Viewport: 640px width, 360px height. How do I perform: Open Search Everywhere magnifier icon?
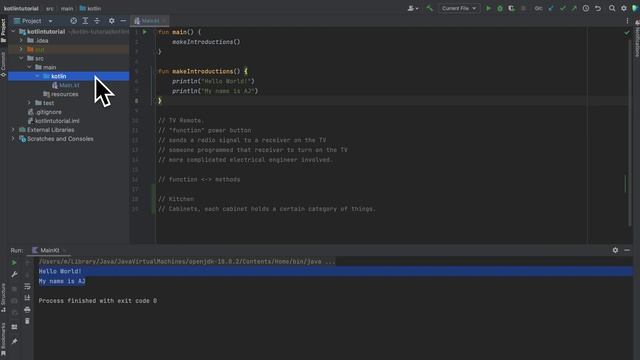(612, 8)
